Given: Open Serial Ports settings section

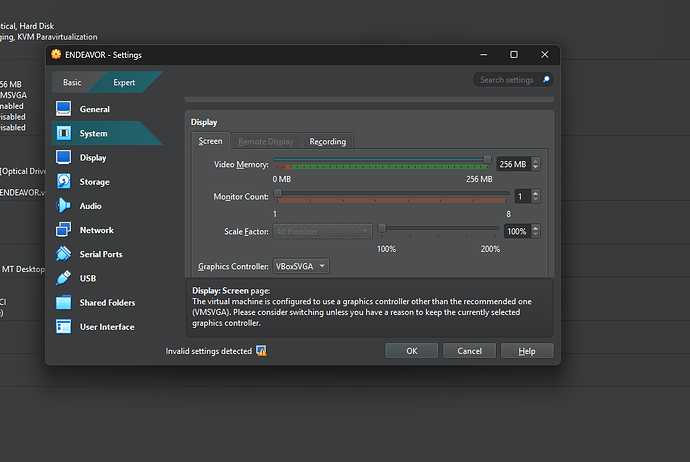Looking at the screenshot, I should [107, 254].
